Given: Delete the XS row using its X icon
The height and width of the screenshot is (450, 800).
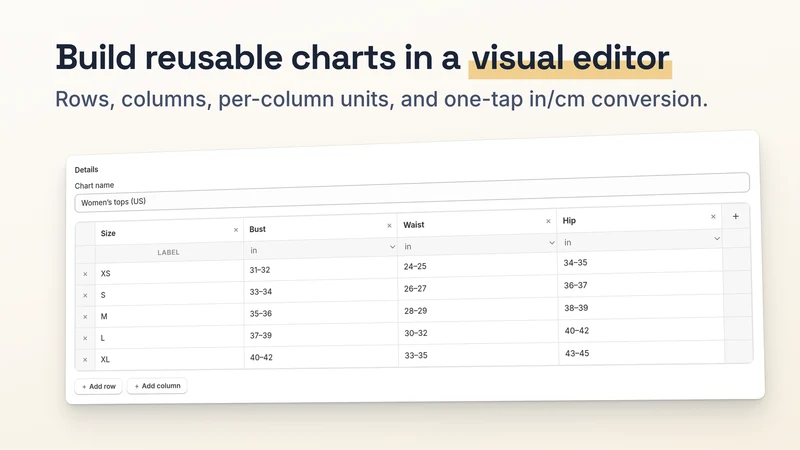Looking at the screenshot, I should pyautogui.click(x=85, y=274).
